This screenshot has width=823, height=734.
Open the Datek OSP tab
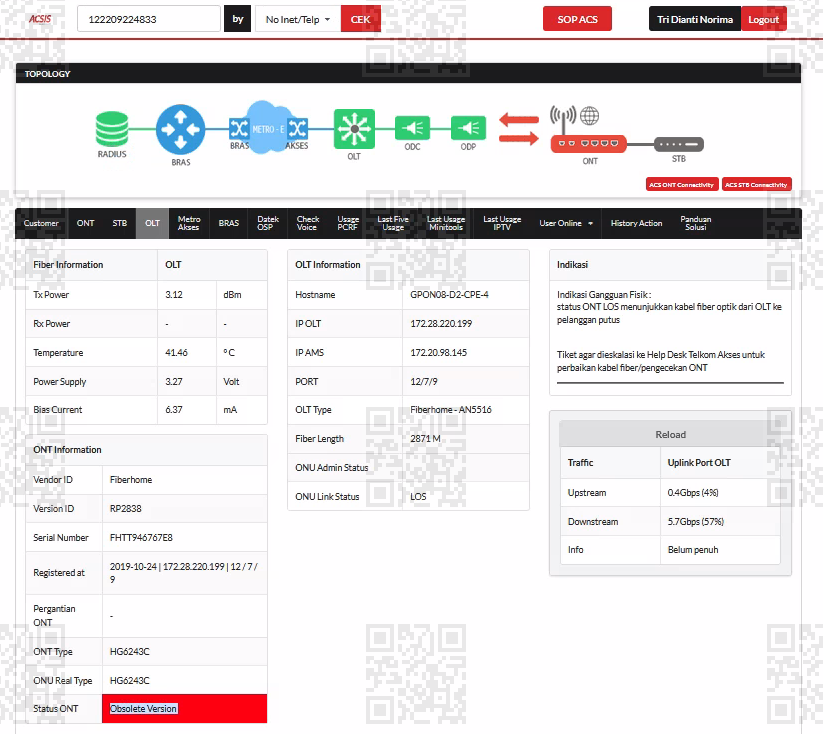click(268, 223)
